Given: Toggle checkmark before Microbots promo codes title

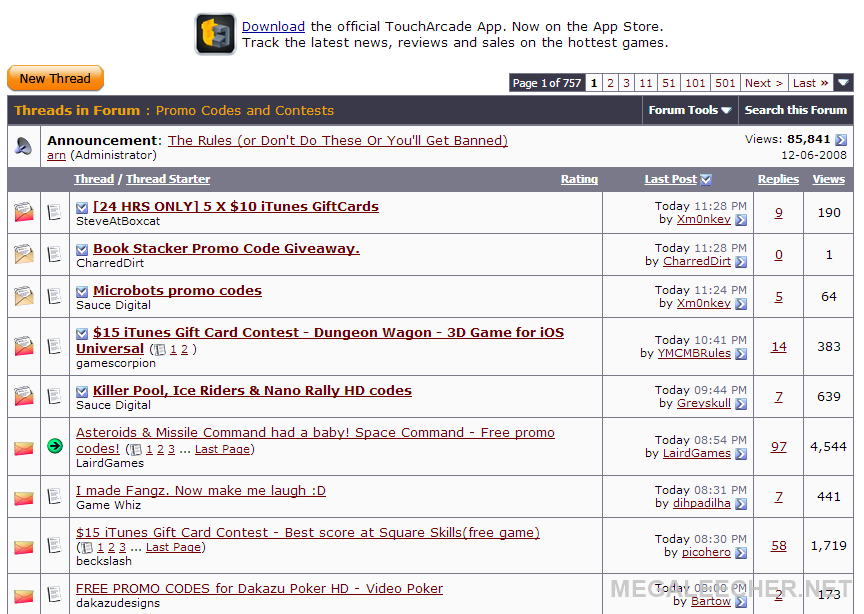Looking at the screenshot, I should 82,292.
